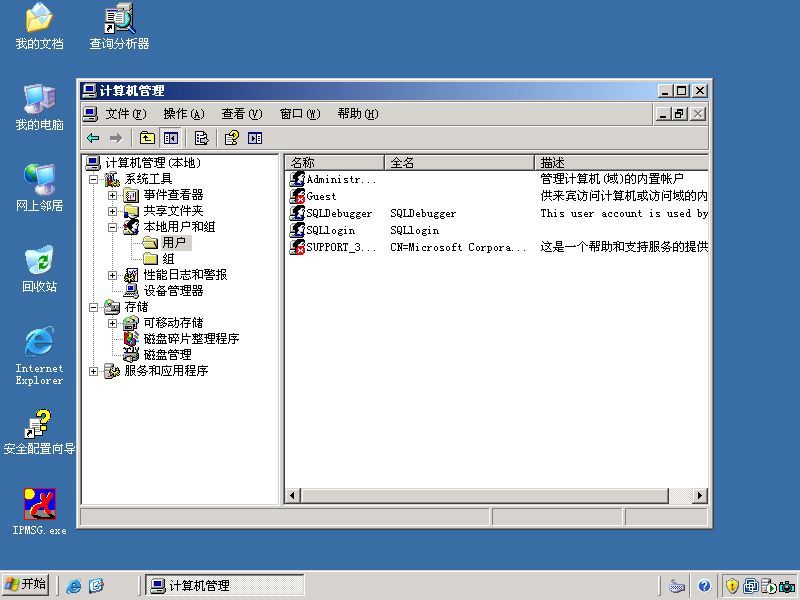Click the SQLlogin user account icon

point(297,230)
